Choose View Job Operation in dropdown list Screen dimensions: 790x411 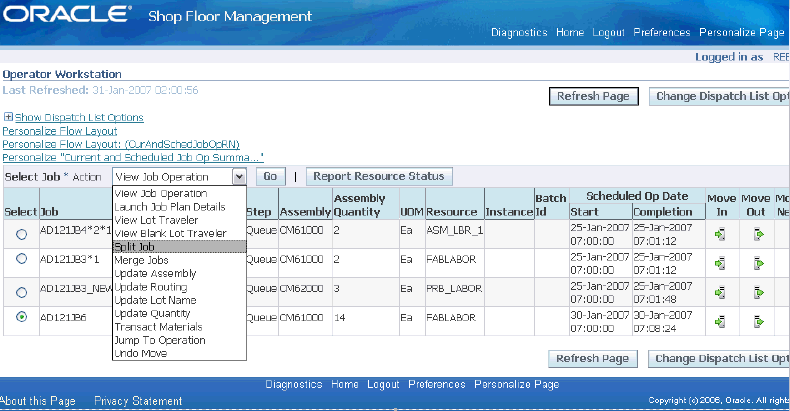(179, 193)
